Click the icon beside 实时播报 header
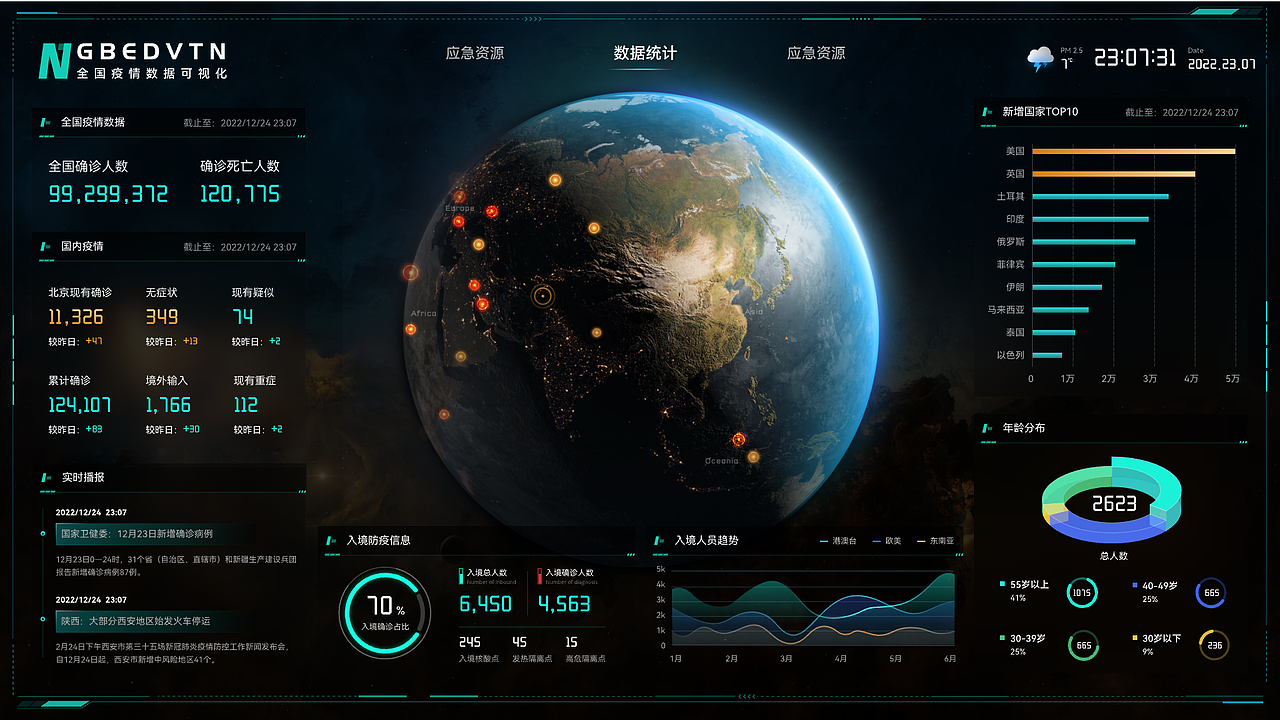 (45, 478)
